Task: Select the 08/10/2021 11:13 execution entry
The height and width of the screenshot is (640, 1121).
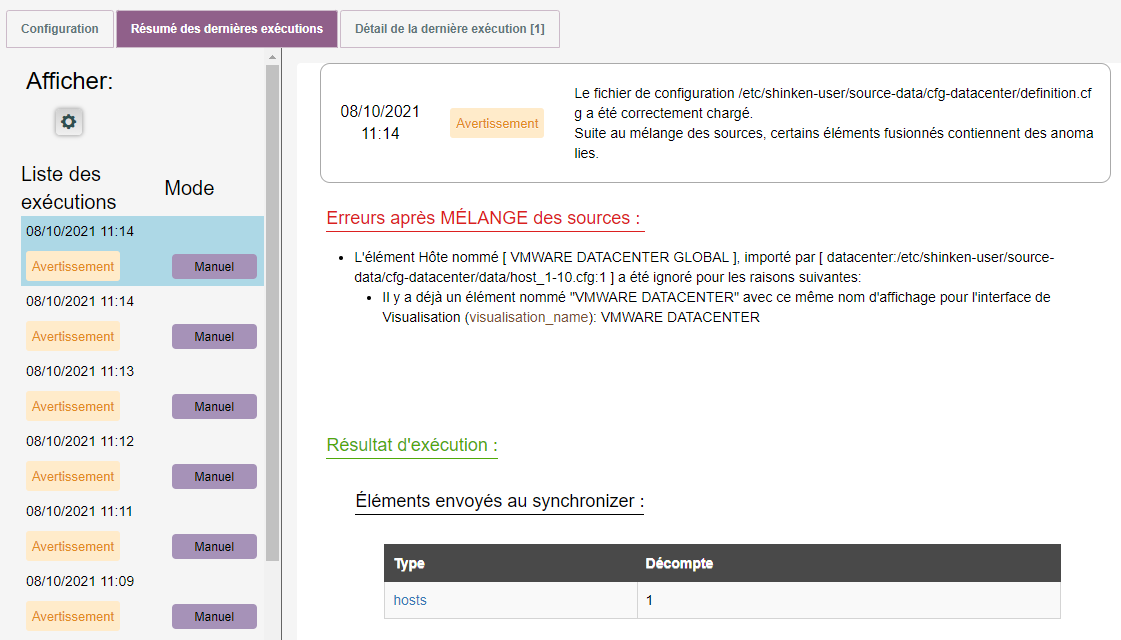Action: 80,371
